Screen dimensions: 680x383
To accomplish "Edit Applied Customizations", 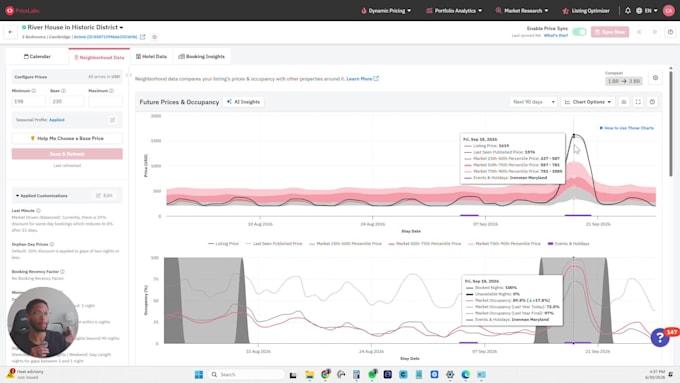I will click(104, 196).
